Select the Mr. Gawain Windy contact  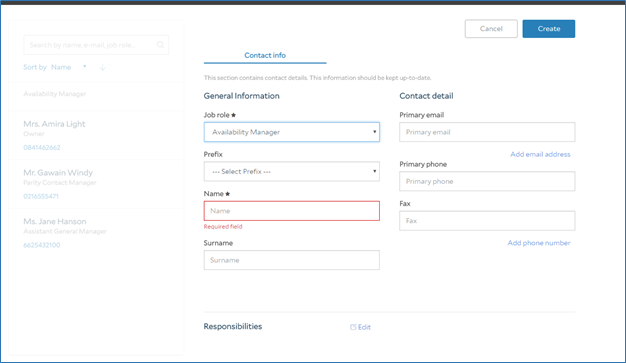point(96,184)
